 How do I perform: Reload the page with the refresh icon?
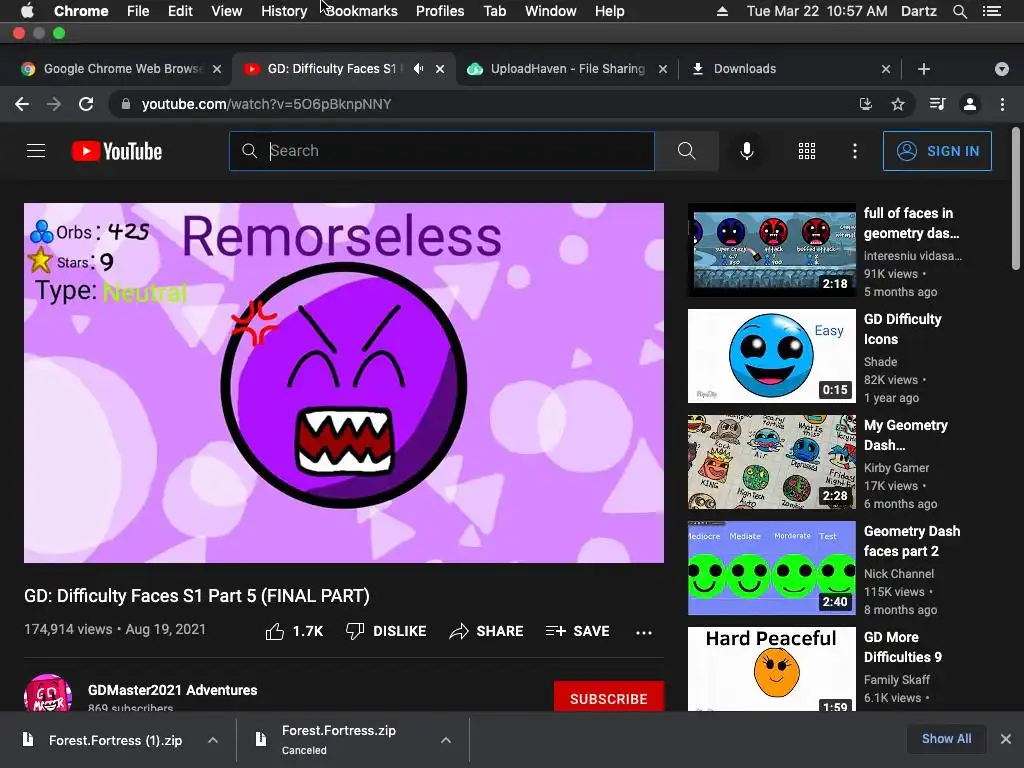[x=86, y=104]
